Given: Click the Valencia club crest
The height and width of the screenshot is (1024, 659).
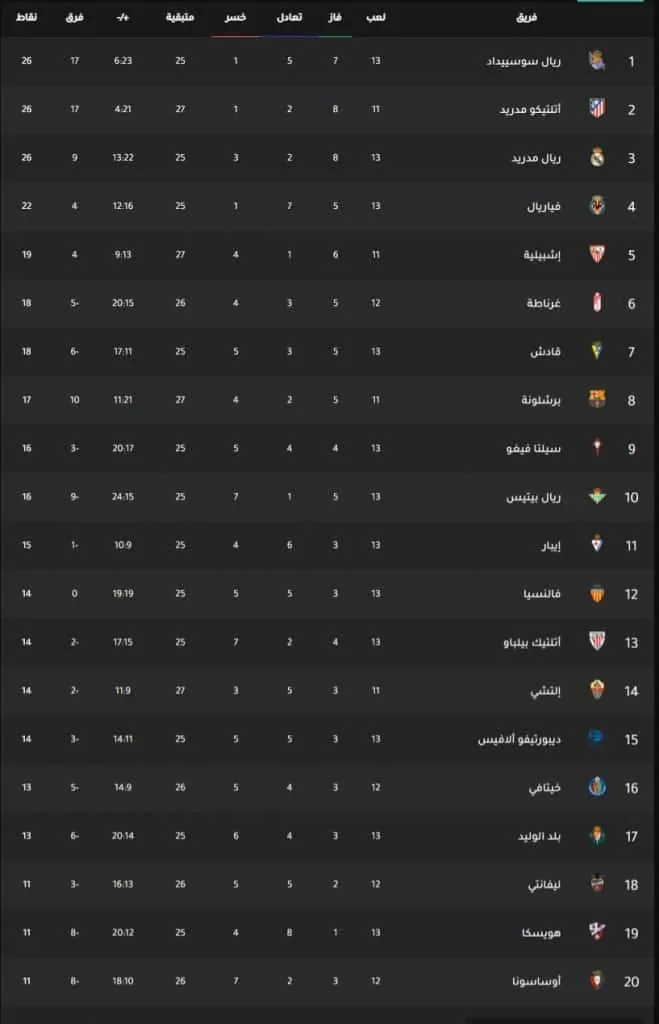Looking at the screenshot, I should tap(597, 593).
